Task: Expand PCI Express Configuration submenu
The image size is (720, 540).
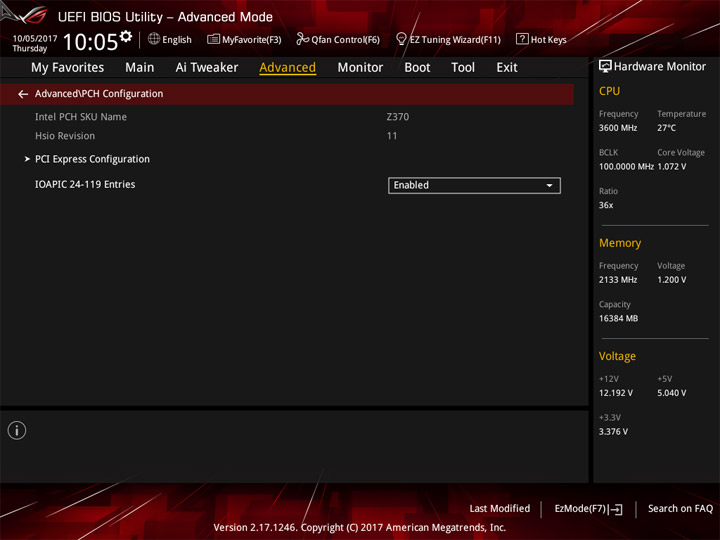Action: (x=92, y=159)
